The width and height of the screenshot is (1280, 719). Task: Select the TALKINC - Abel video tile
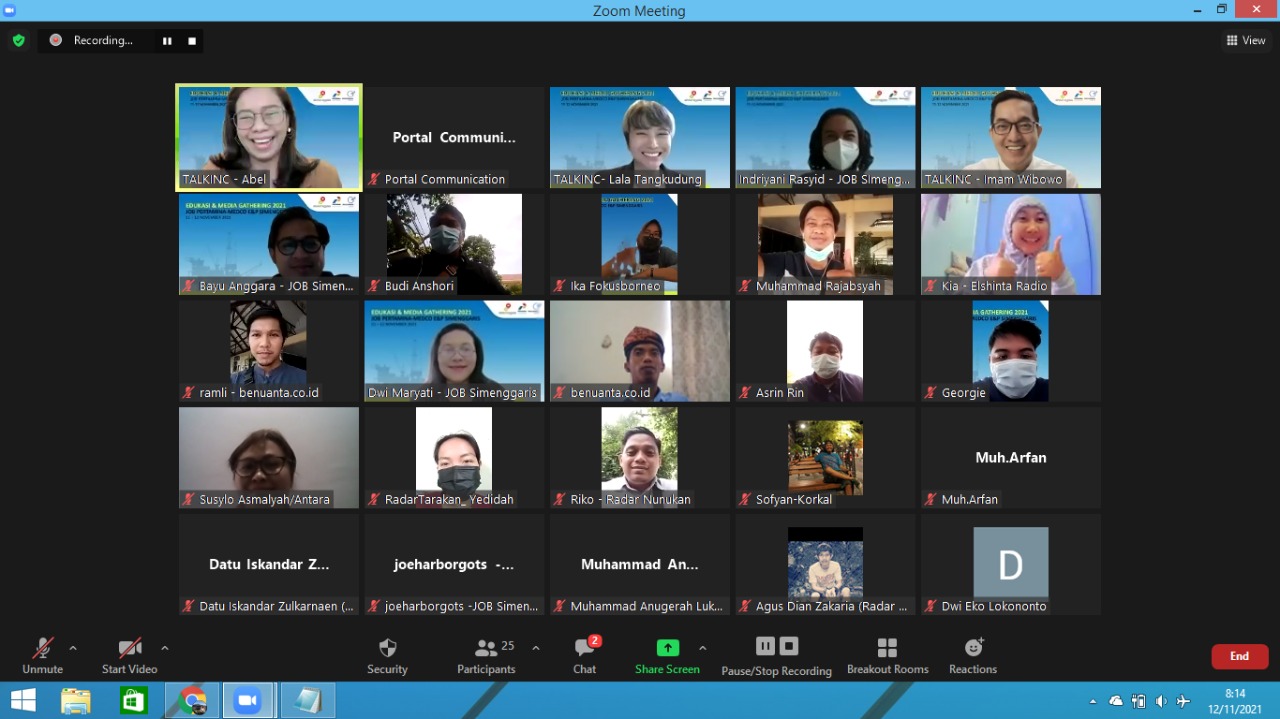coord(269,137)
